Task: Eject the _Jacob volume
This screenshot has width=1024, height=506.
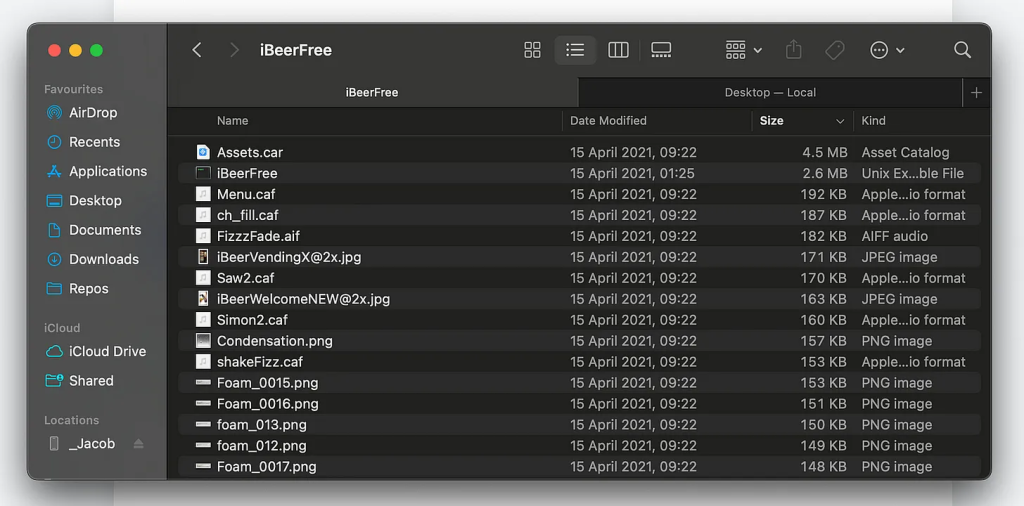Action: [x=139, y=444]
